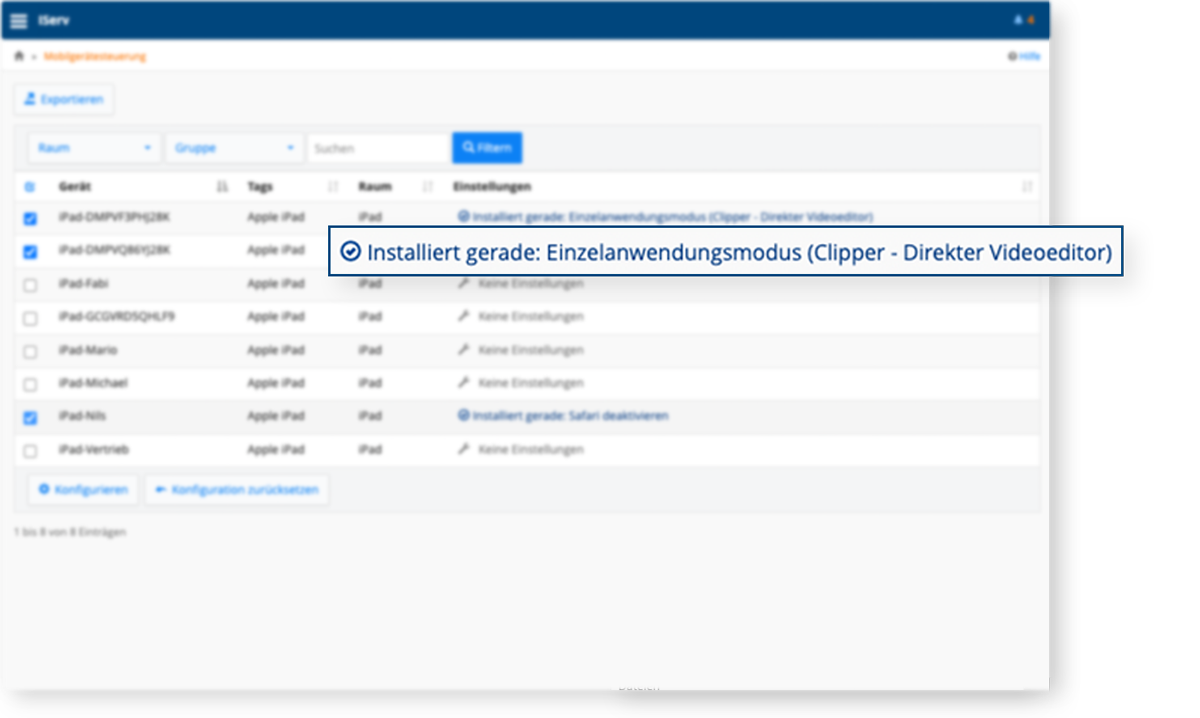Open the Raum filter dropdown

(x=95, y=148)
